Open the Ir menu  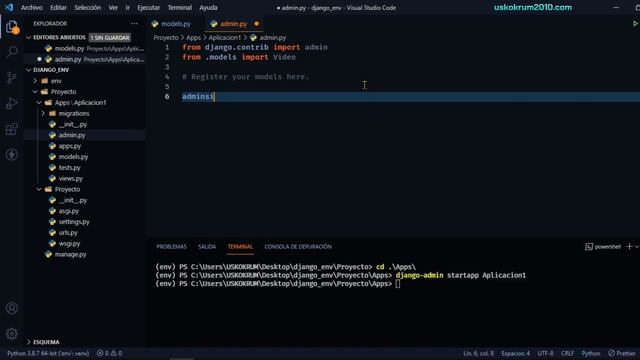127,7
